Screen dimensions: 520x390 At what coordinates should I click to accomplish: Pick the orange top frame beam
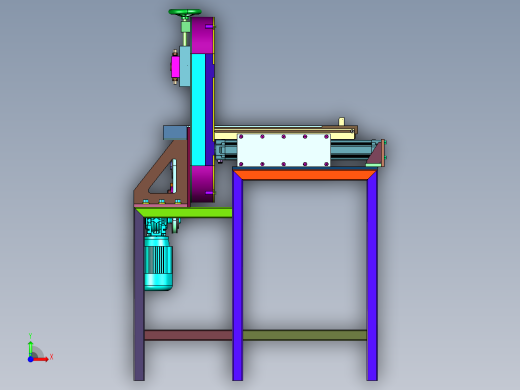[305, 175]
